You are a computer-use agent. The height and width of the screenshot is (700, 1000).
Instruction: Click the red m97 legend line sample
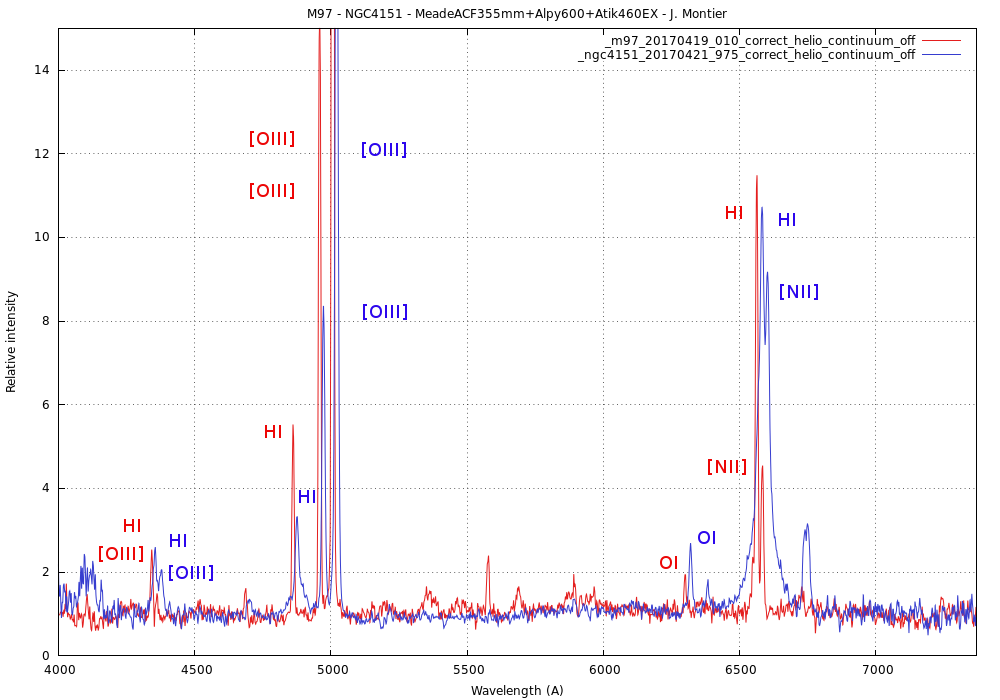point(941,41)
